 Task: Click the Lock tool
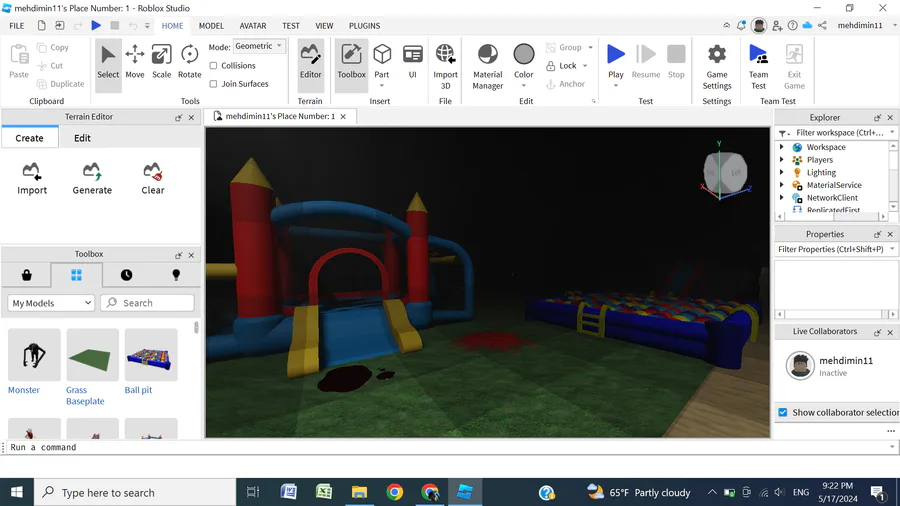click(x=561, y=65)
